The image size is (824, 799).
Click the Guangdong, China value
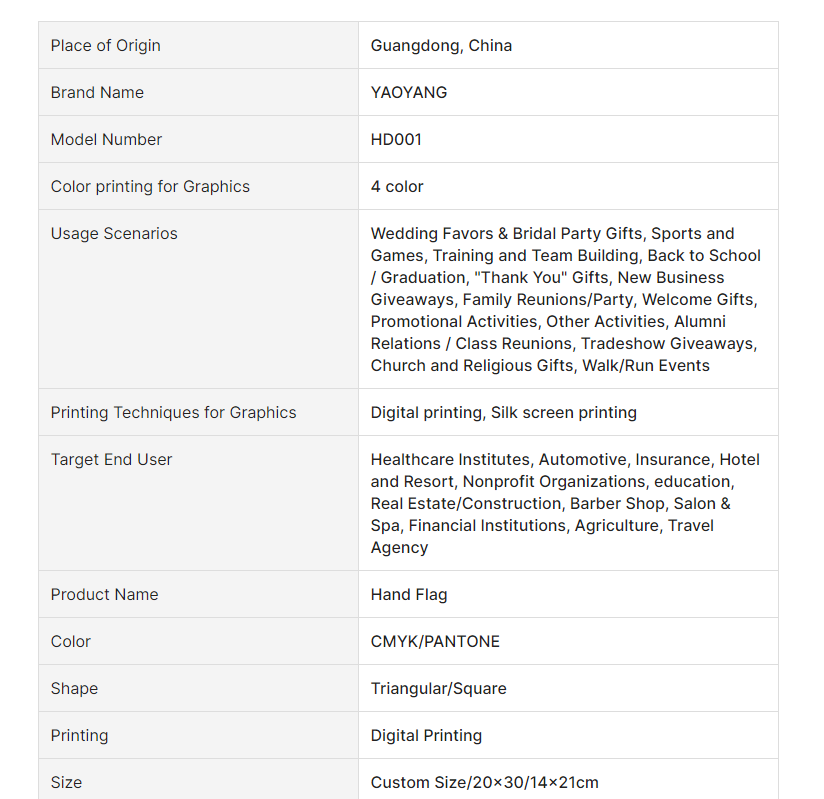coord(441,46)
